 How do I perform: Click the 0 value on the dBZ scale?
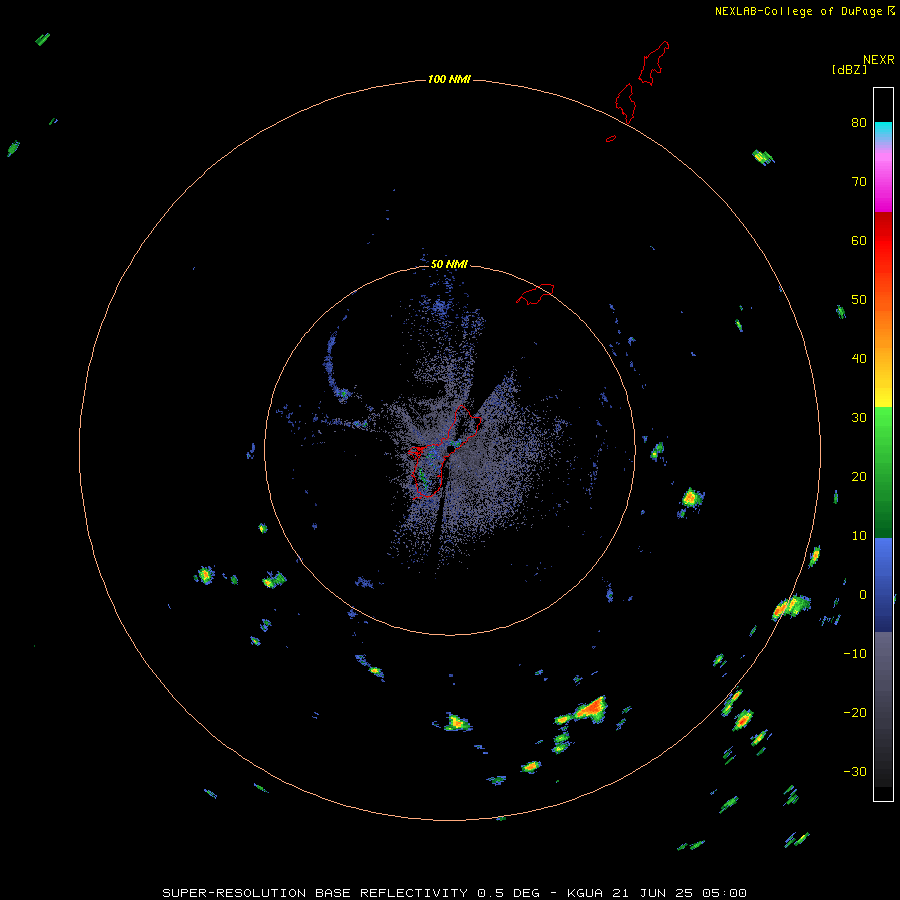(x=863, y=595)
